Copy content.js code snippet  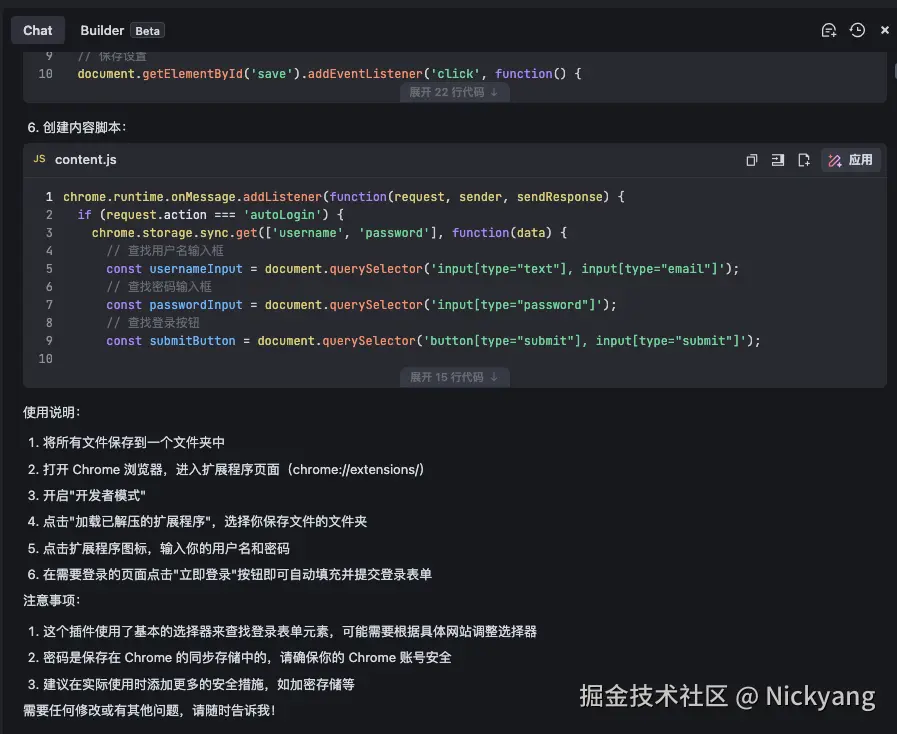[752, 160]
